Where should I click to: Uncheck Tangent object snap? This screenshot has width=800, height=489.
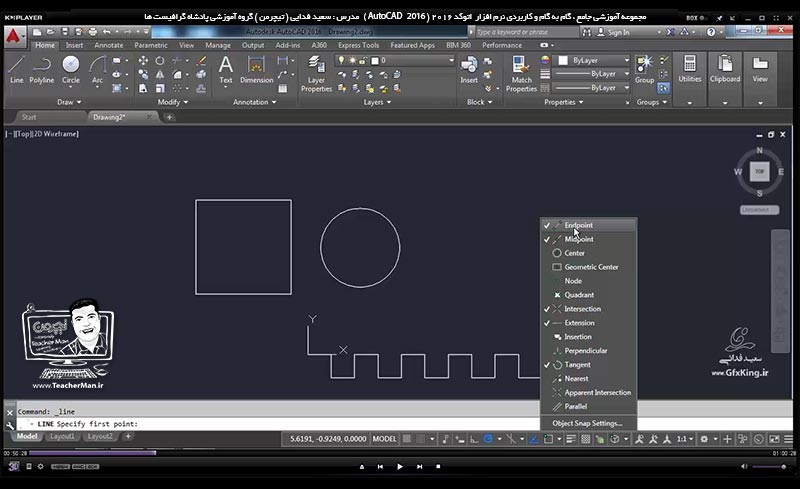click(588, 364)
